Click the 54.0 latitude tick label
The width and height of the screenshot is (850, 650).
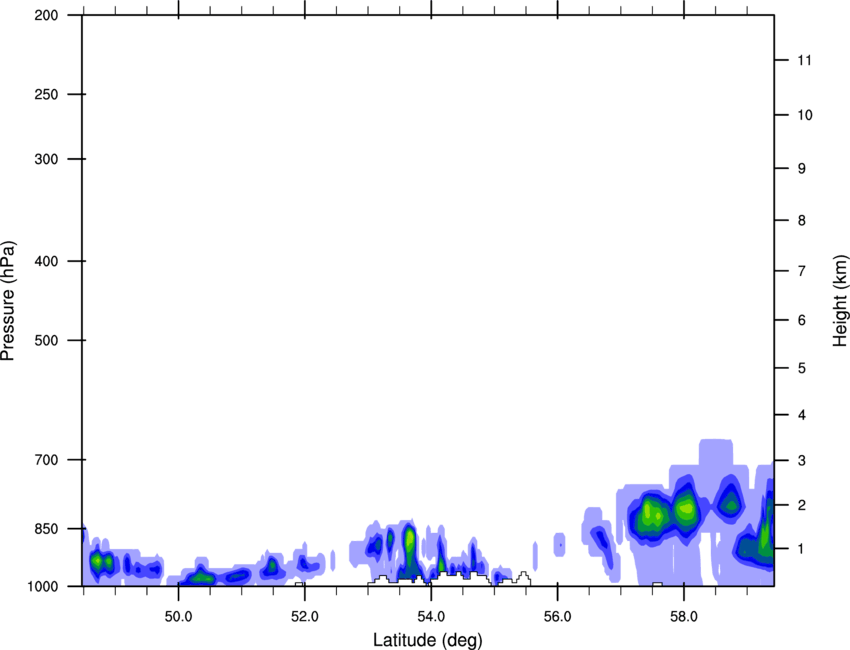pyautogui.click(x=431, y=617)
